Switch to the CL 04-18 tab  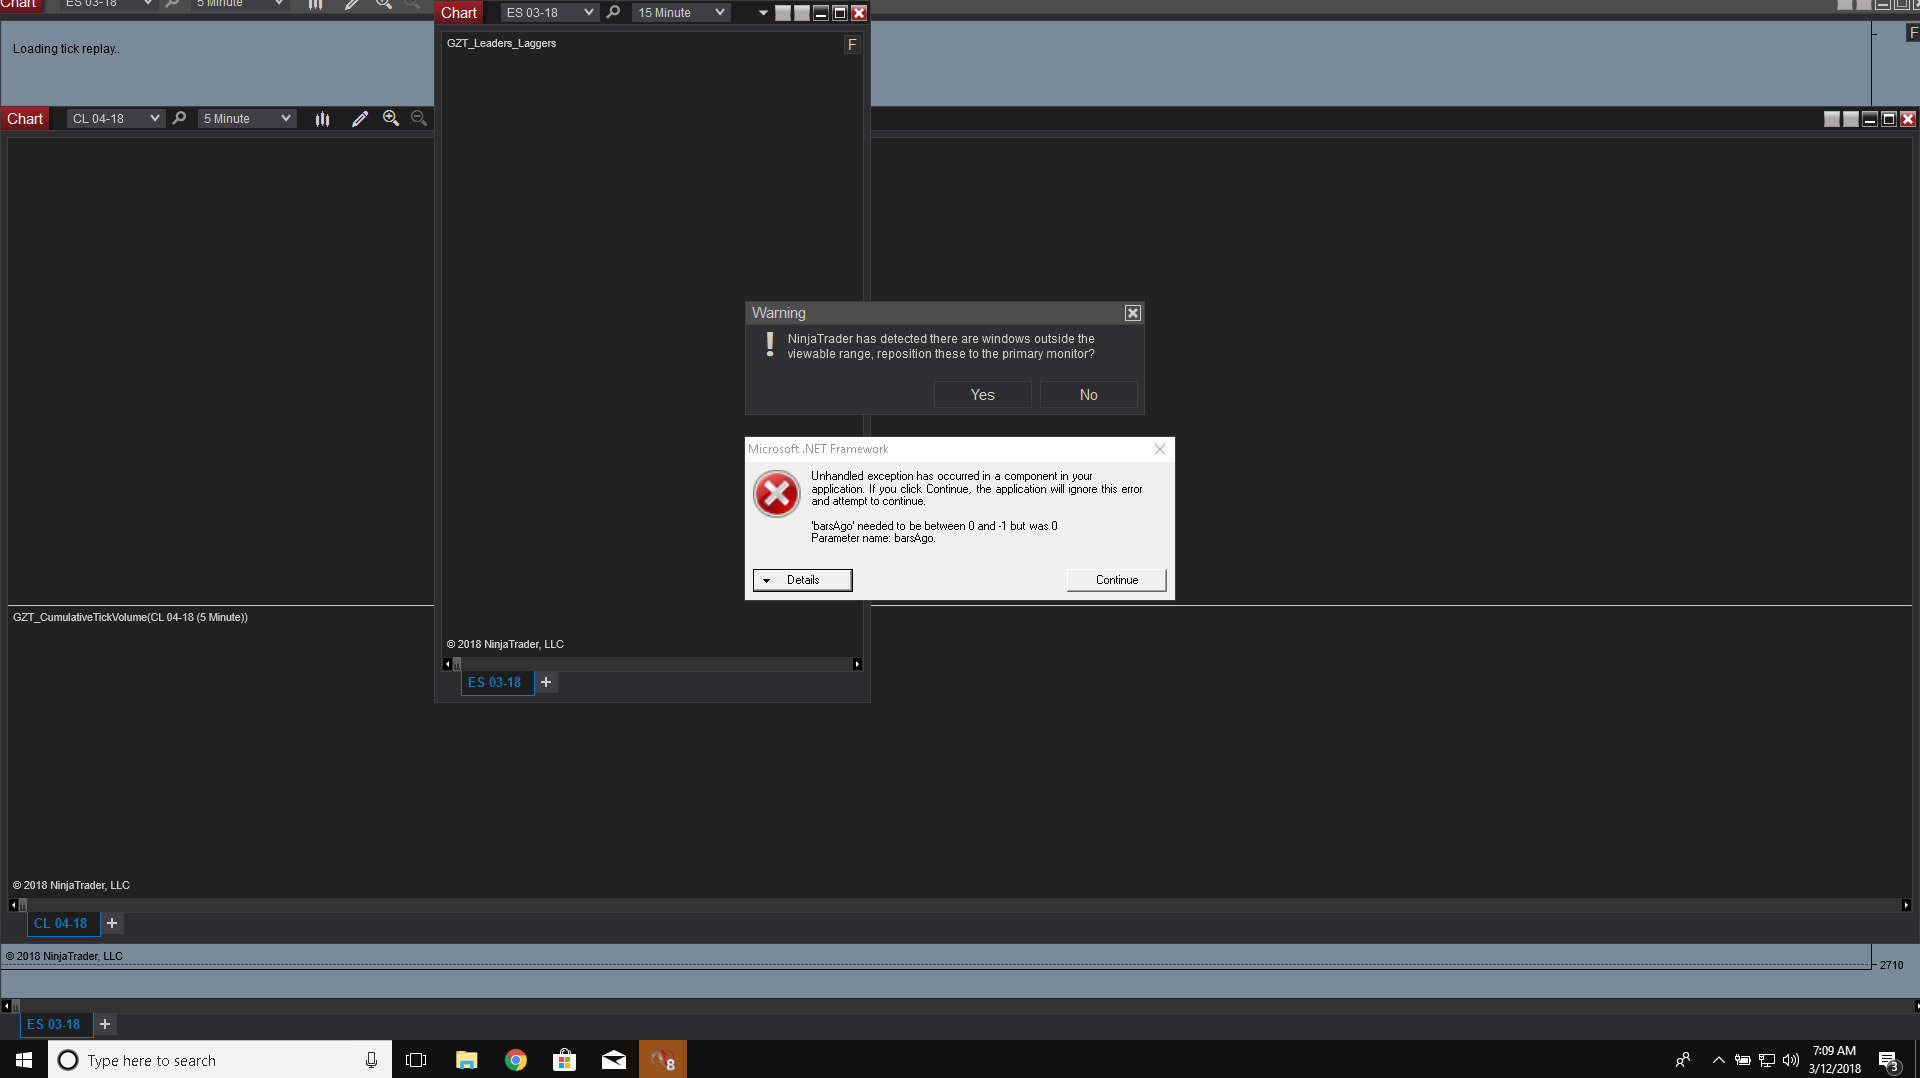[61, 924]
